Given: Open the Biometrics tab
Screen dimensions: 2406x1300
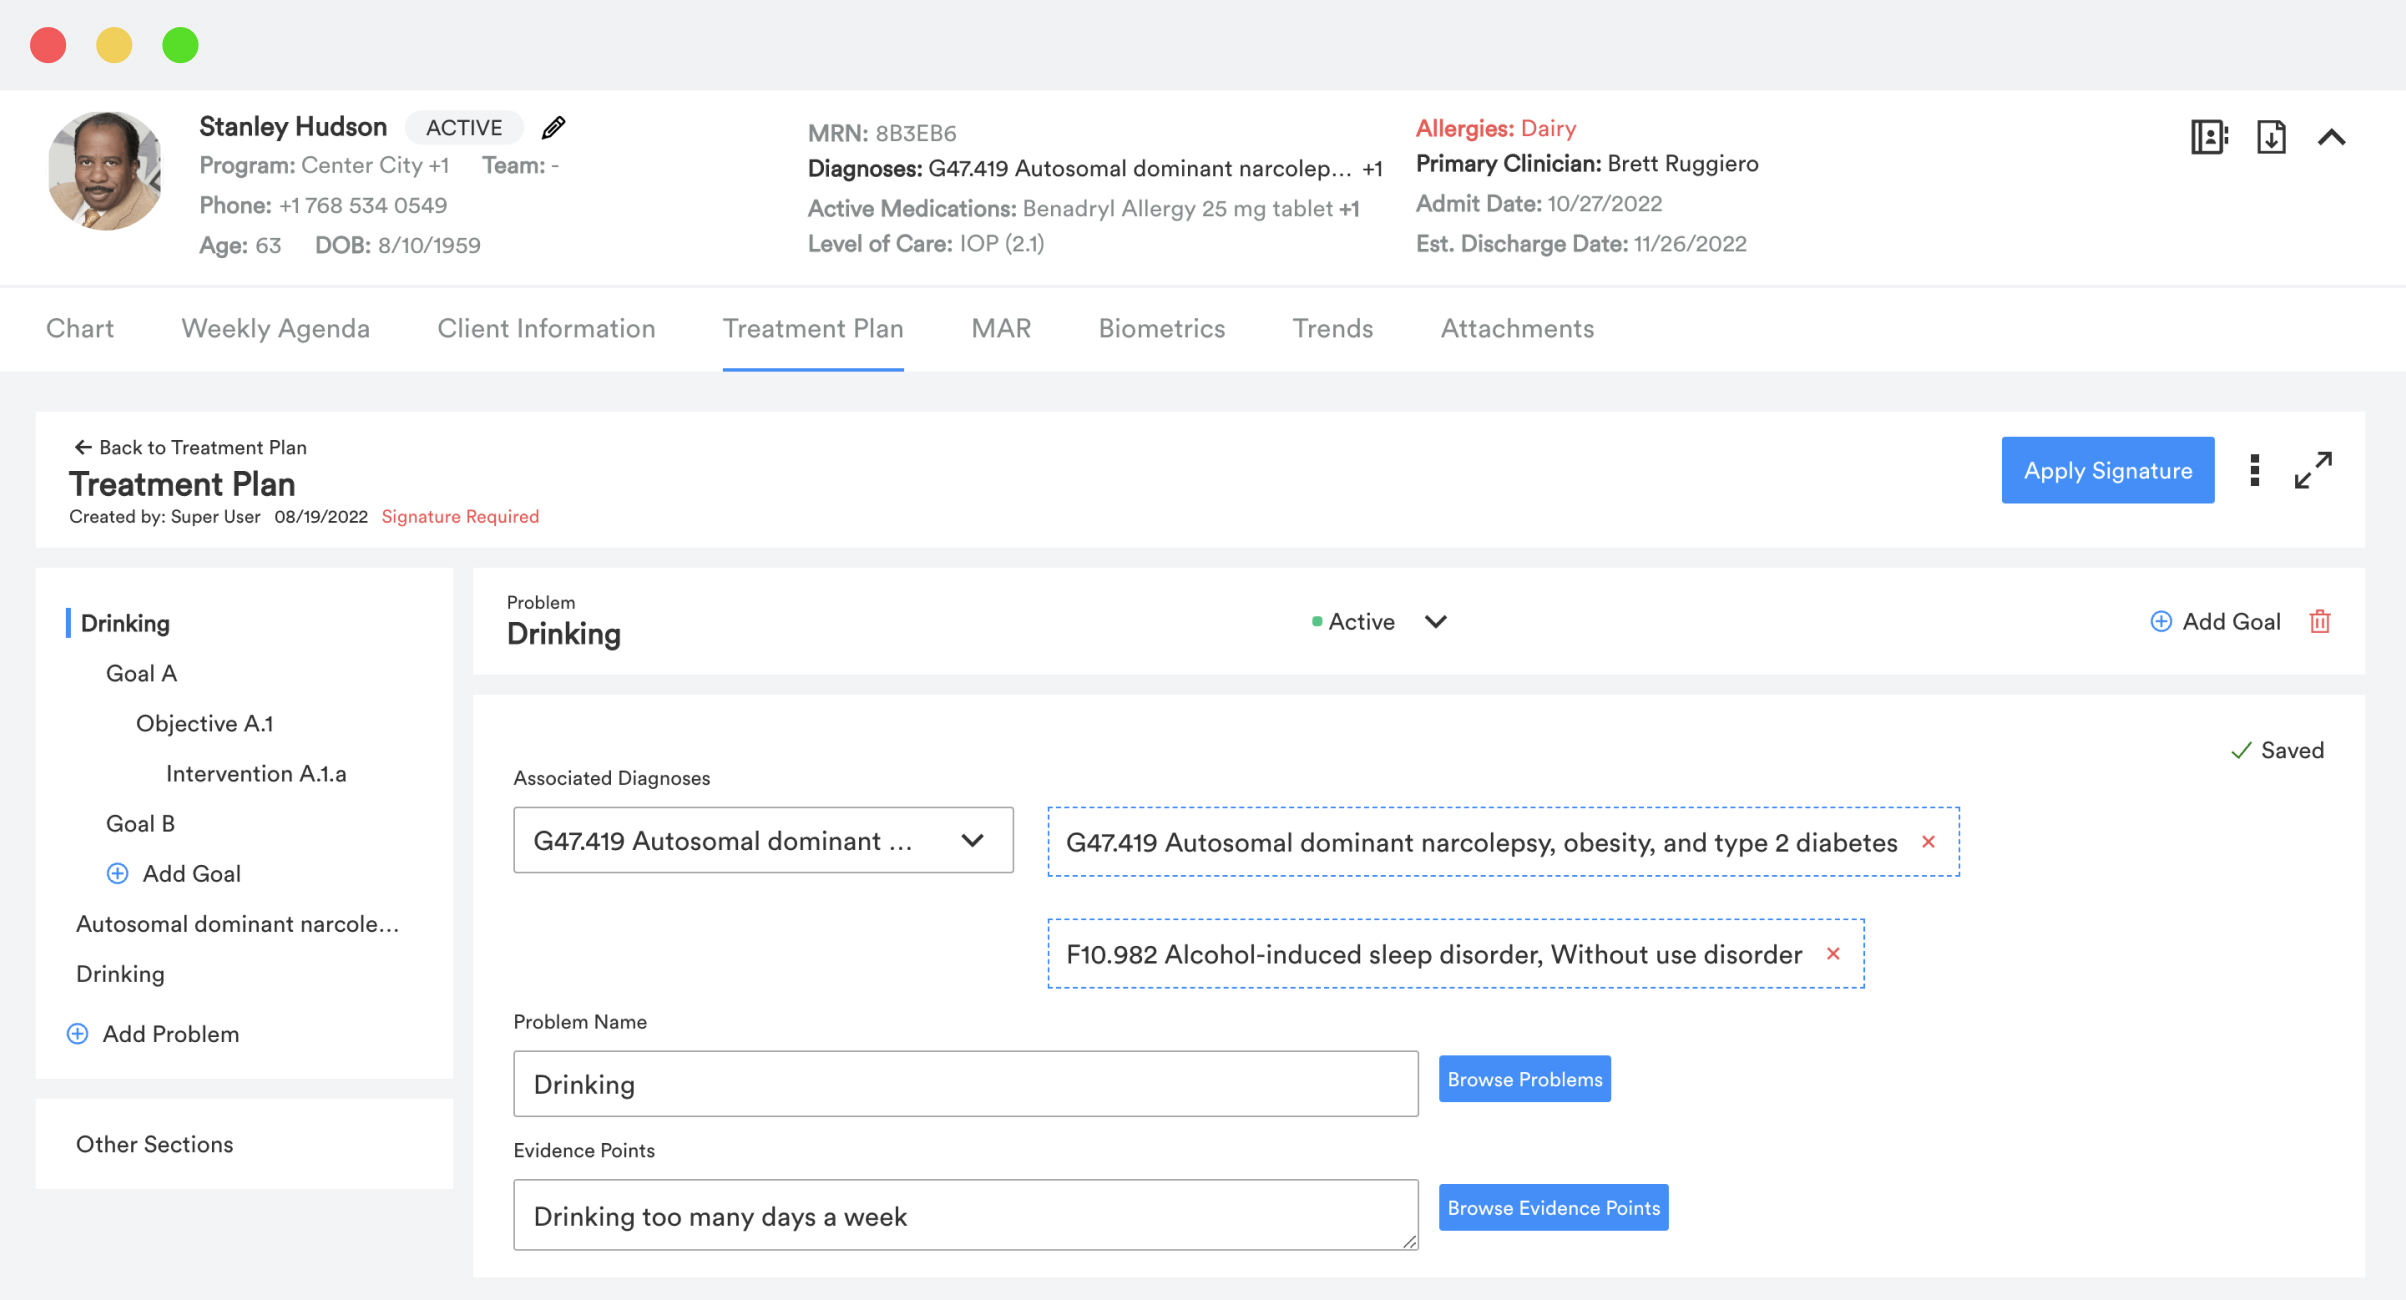Looking at the screenshot, I should point(1161,329).
